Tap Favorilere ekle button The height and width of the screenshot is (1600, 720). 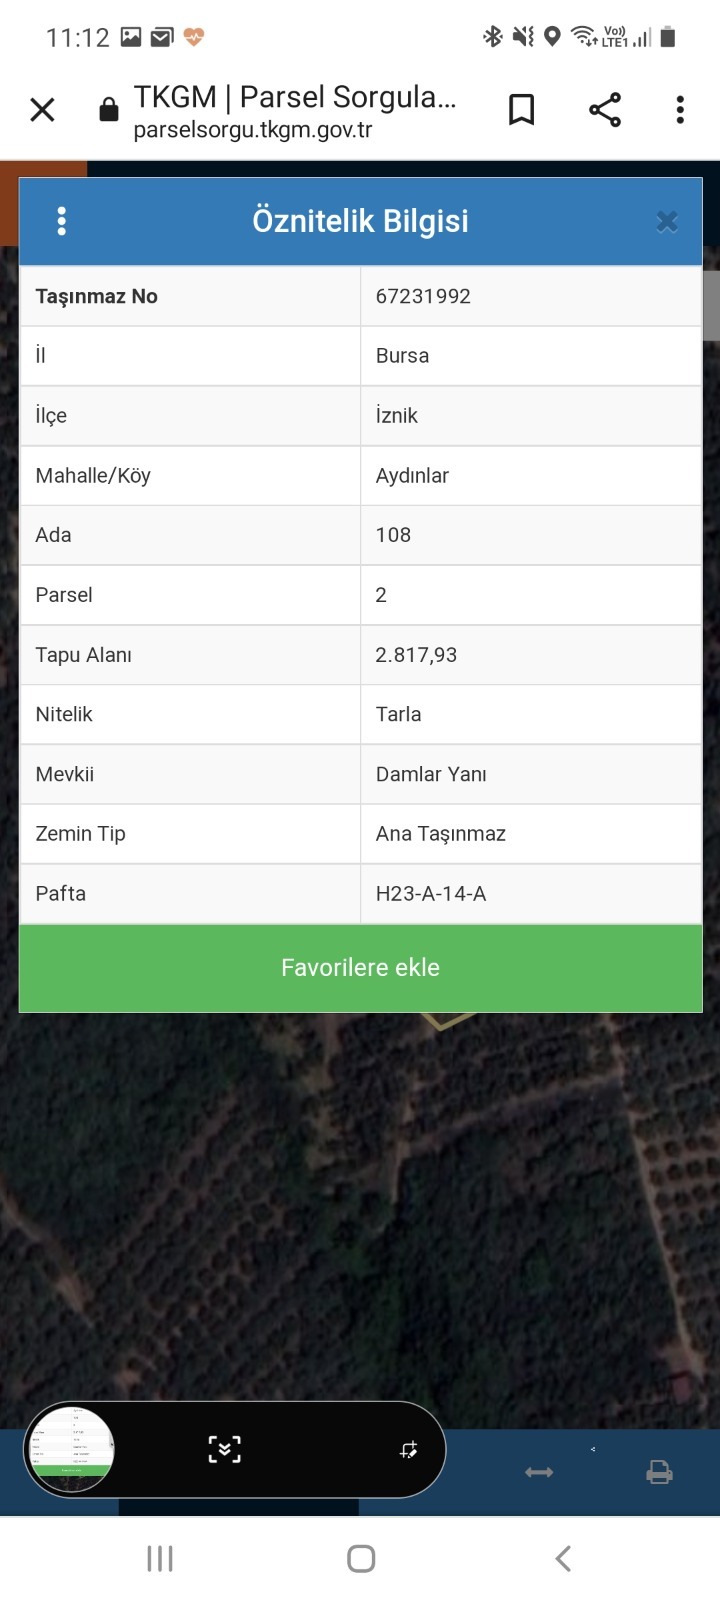pos(360,967)
